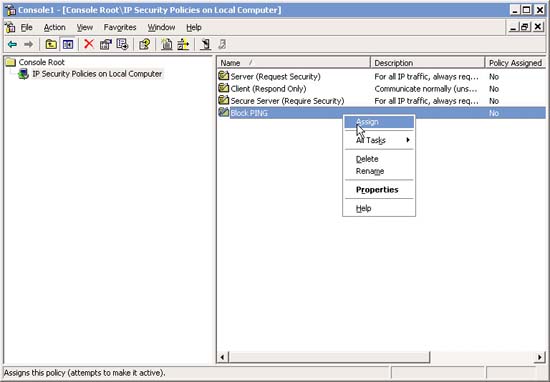Image resolution: width=550 pixels, height=382 pixels.
Task: Click the Policy Assigned column header
Action: click(x=515, y=63)
